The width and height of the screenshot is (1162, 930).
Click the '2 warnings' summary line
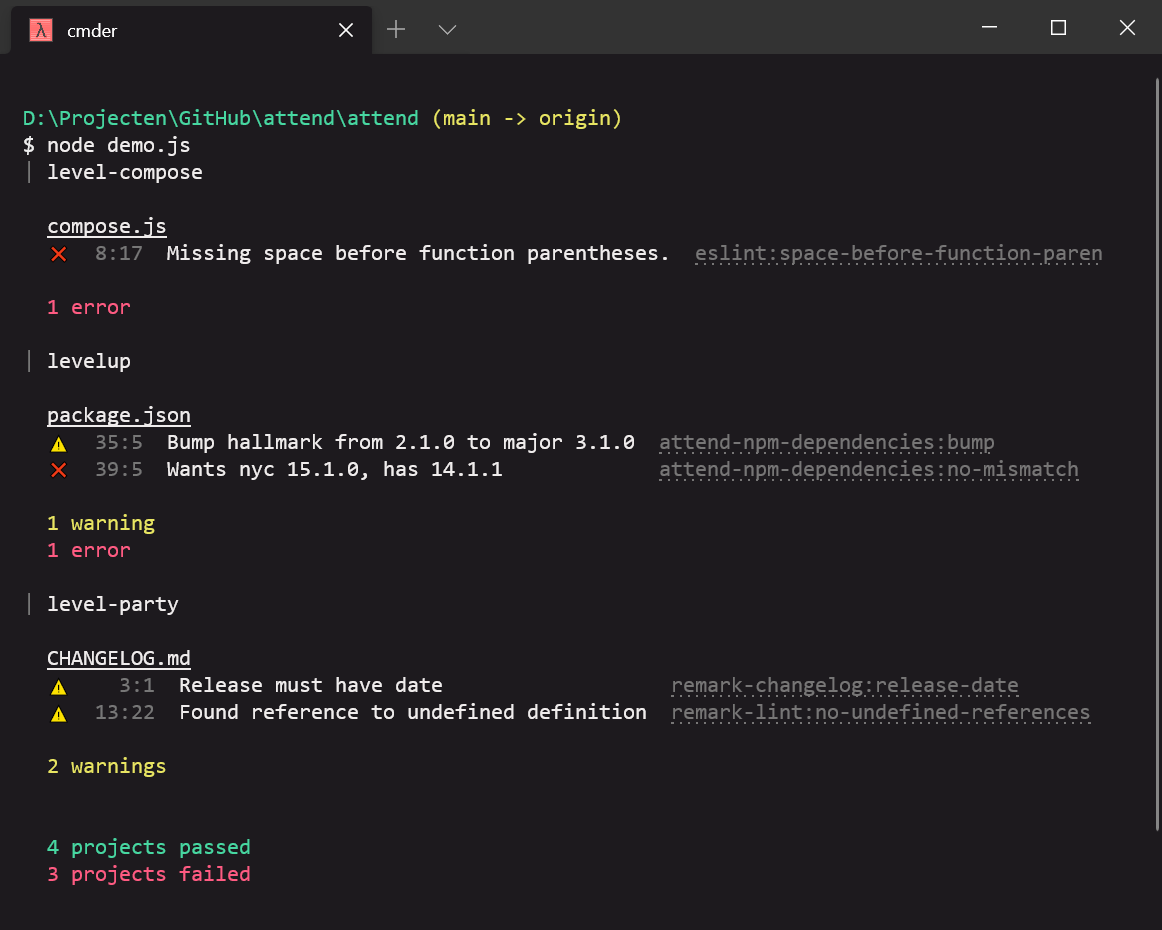[x=107, y=766]
